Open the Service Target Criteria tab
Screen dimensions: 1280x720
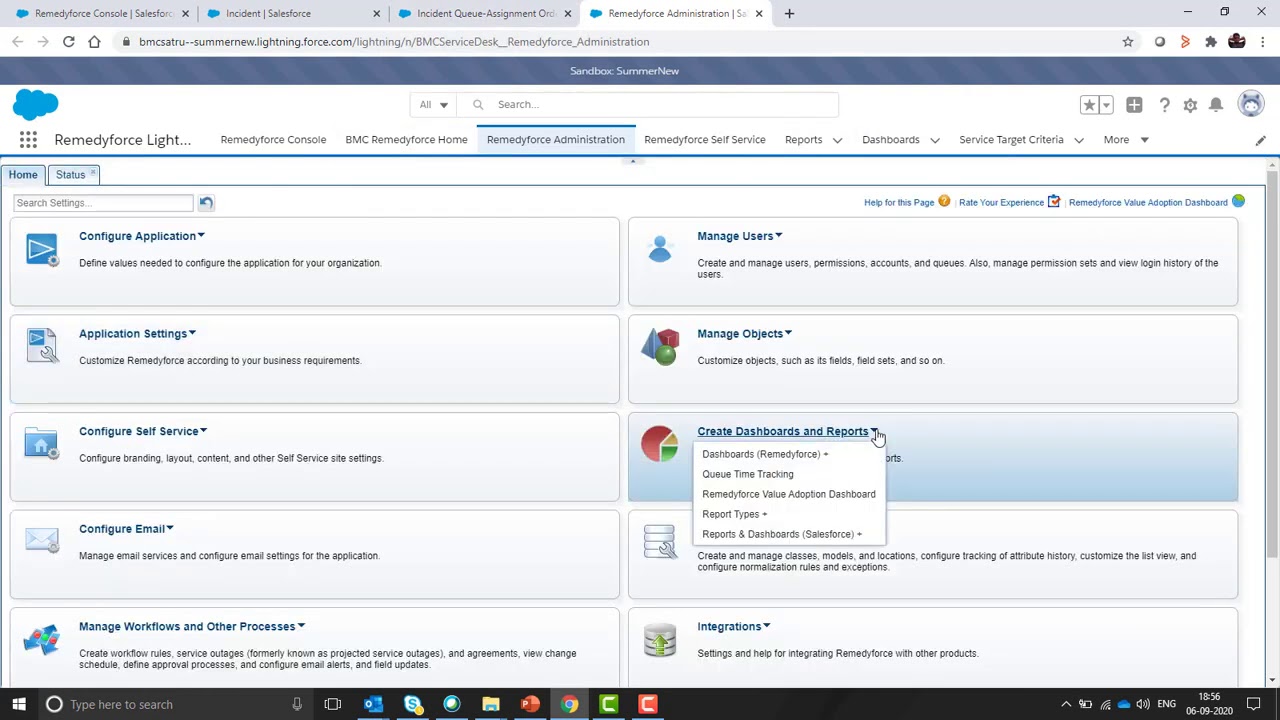[x=1011, y=140]
